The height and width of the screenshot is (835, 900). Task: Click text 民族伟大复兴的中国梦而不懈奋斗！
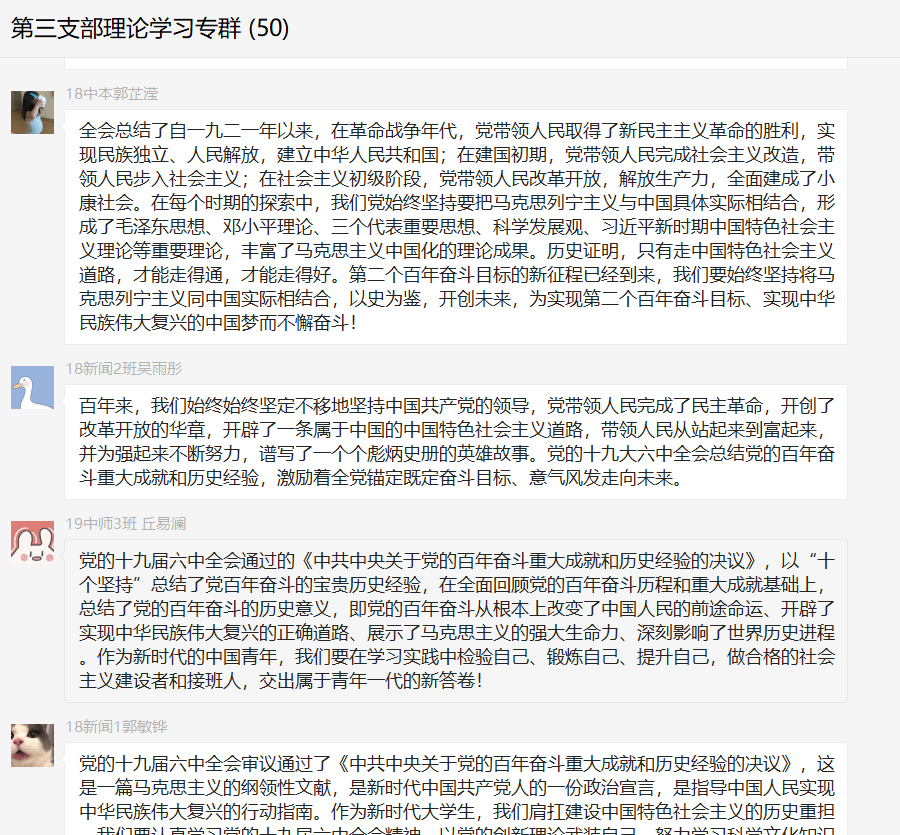(x=219, y=323)
